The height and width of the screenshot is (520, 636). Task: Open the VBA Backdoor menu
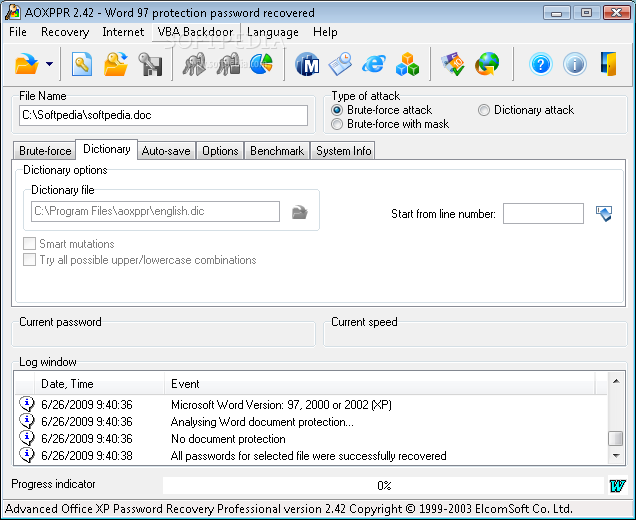point(196,32)
